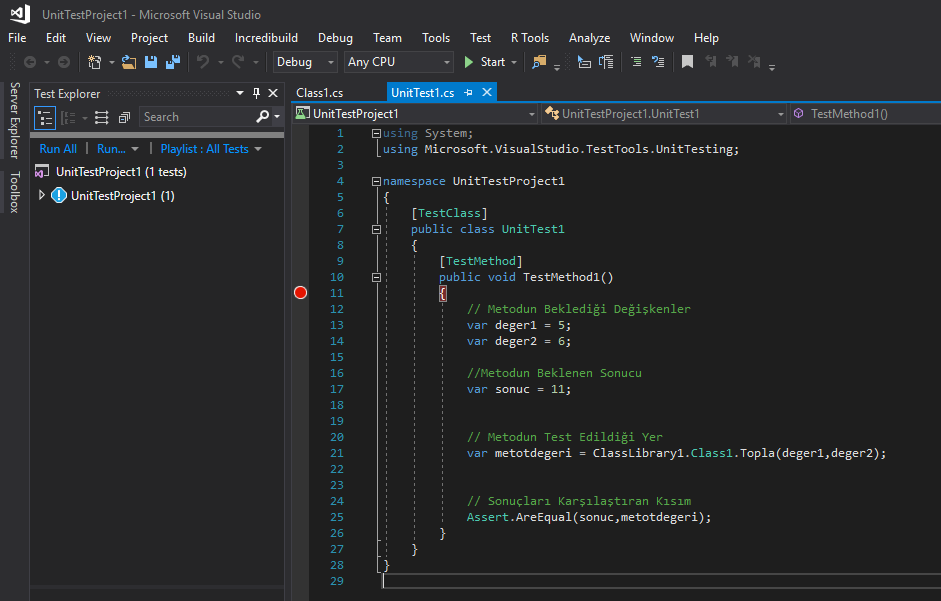Click the overlapping squares icon in Test Explorer

tap(124, 118)
